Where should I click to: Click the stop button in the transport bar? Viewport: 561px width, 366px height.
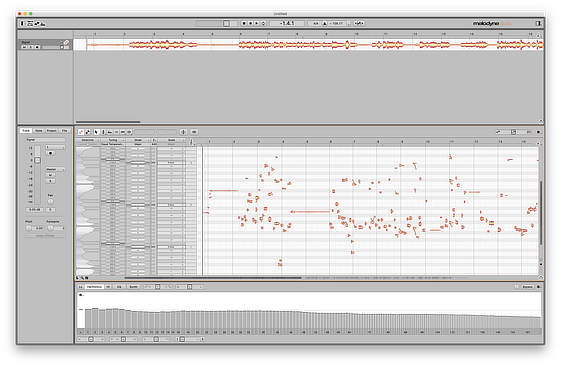coord(244,23)
